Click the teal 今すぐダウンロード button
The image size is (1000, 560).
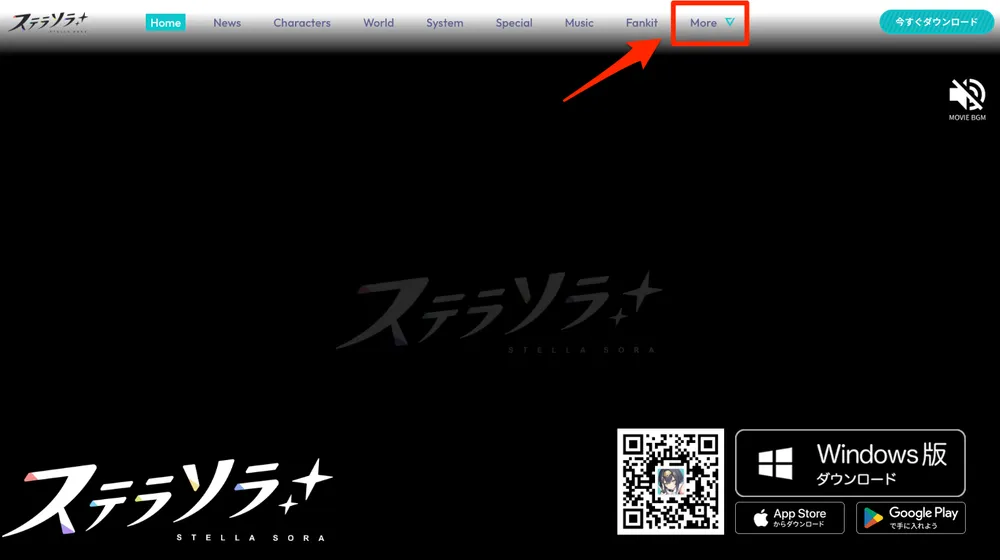tap(936, 22)
